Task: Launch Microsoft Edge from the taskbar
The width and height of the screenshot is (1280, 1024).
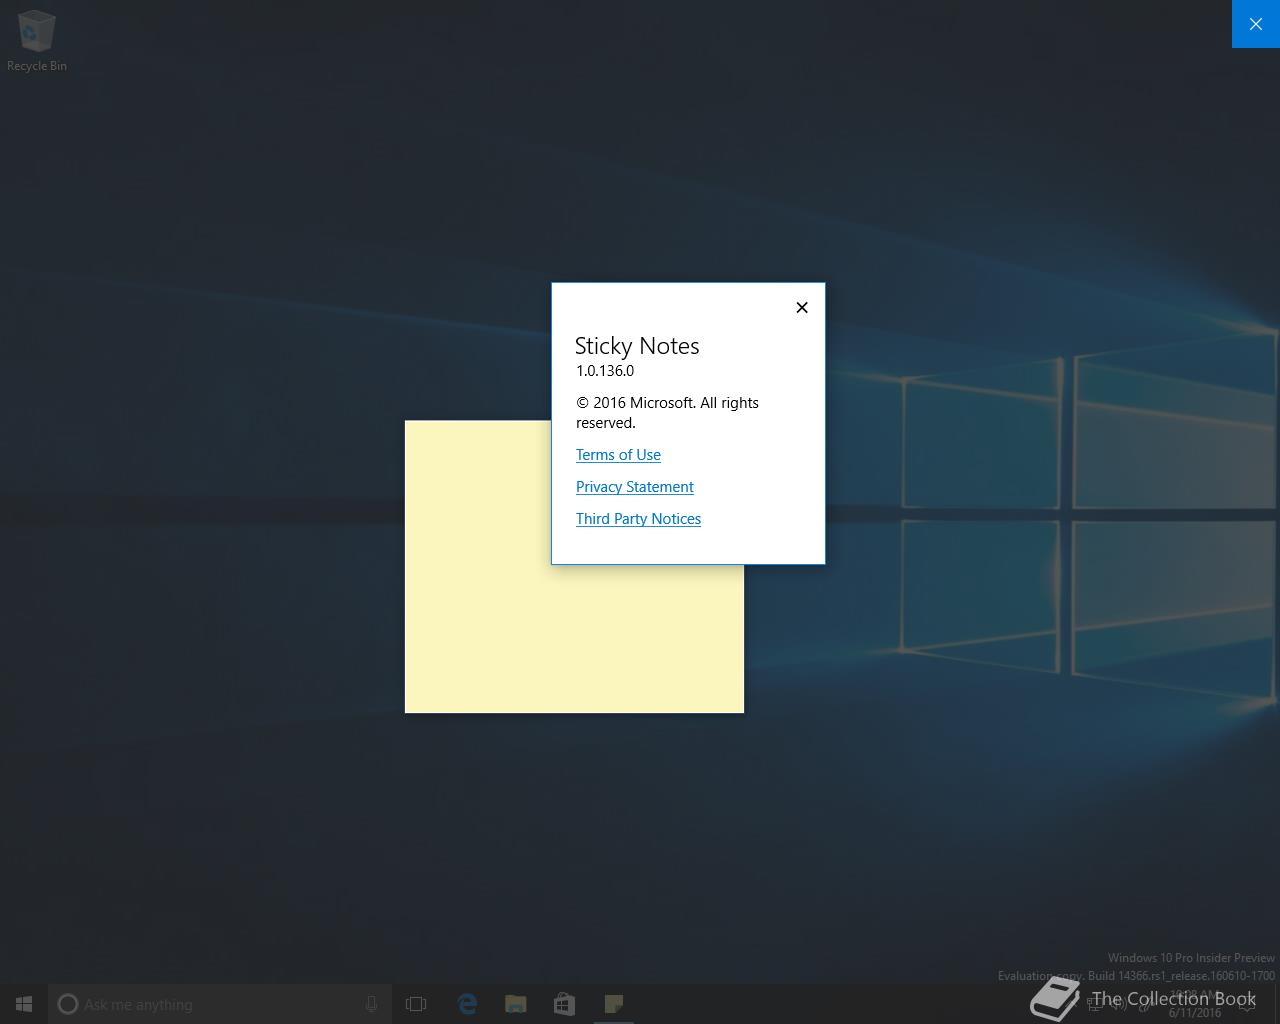Action: coord(467,1004)
